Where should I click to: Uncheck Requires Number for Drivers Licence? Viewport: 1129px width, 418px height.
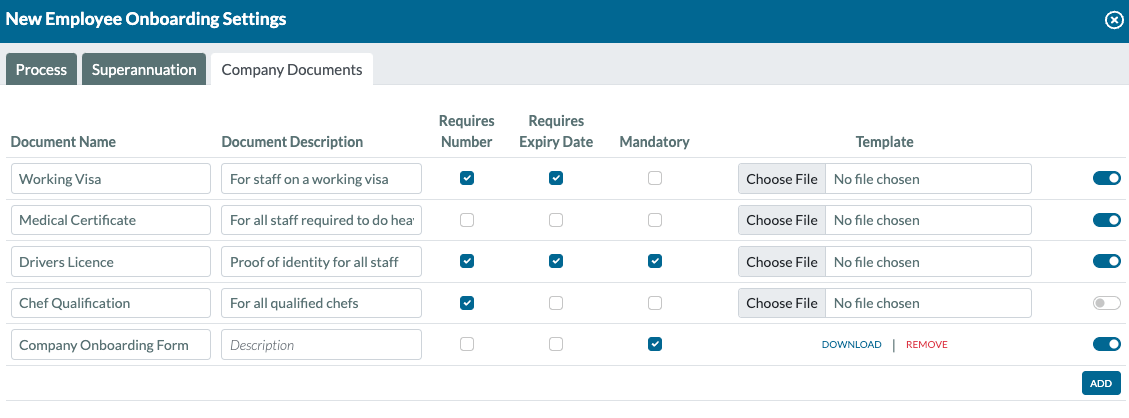[x=467, y=261]
